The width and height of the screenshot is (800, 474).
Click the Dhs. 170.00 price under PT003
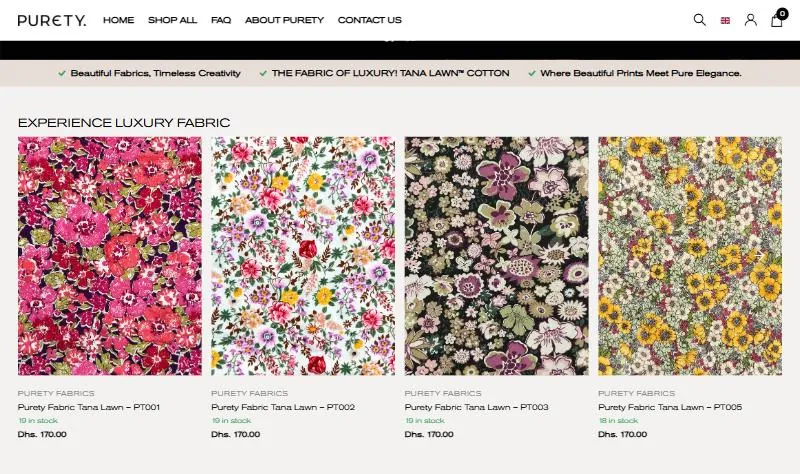(429, 435)
